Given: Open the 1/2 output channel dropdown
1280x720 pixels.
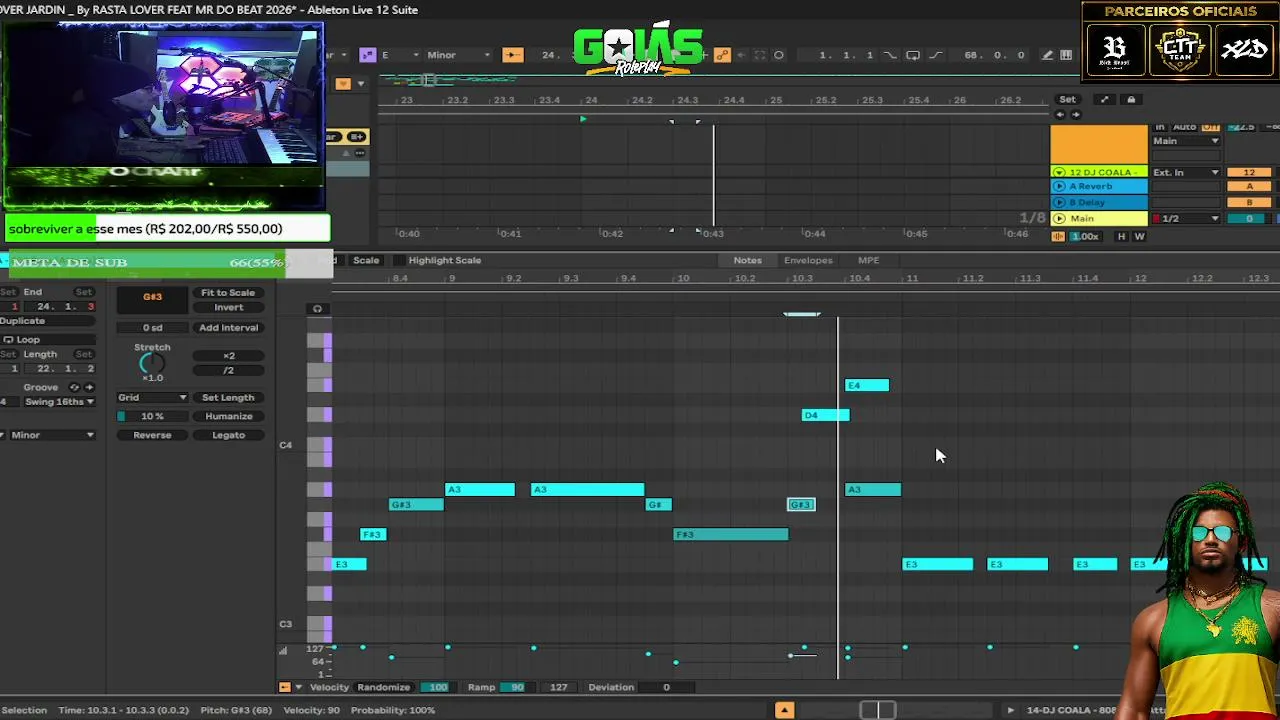Looking at the screenshot, I should pyautogui.click(x=1186, y=218).
